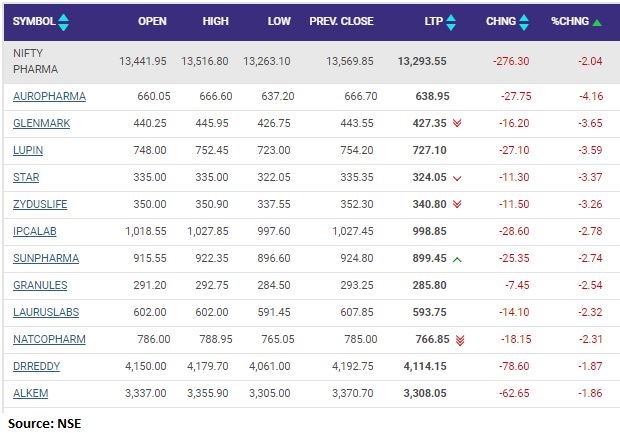The width and height of the screenshot is (620, 433).
Task: Click the down chevron next to STAR LTP
Action: 457,178
